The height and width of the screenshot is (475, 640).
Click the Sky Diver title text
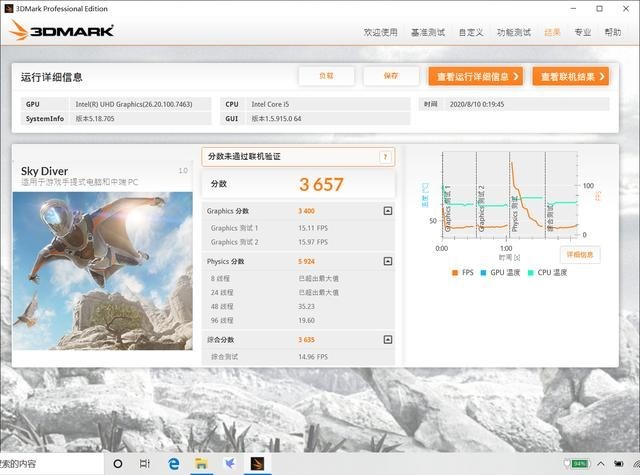coord(44,171)
